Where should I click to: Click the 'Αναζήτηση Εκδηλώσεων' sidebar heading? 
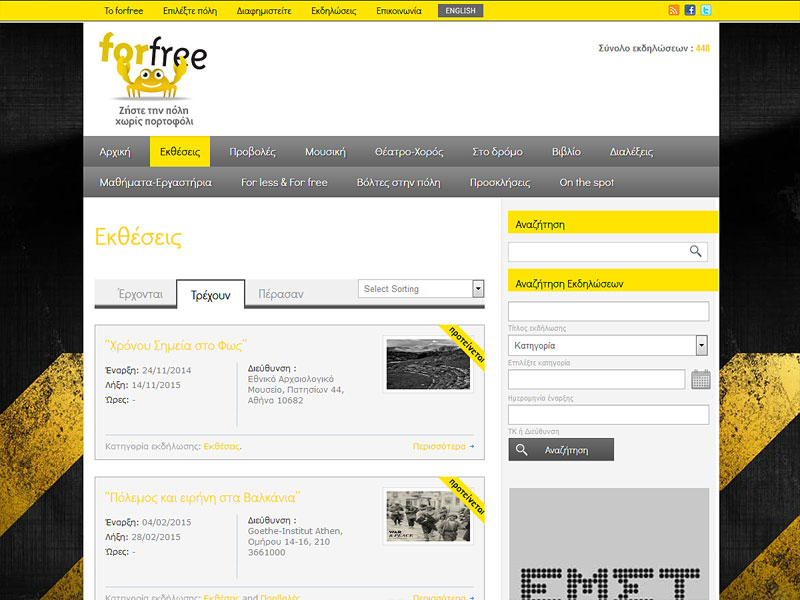569,284
